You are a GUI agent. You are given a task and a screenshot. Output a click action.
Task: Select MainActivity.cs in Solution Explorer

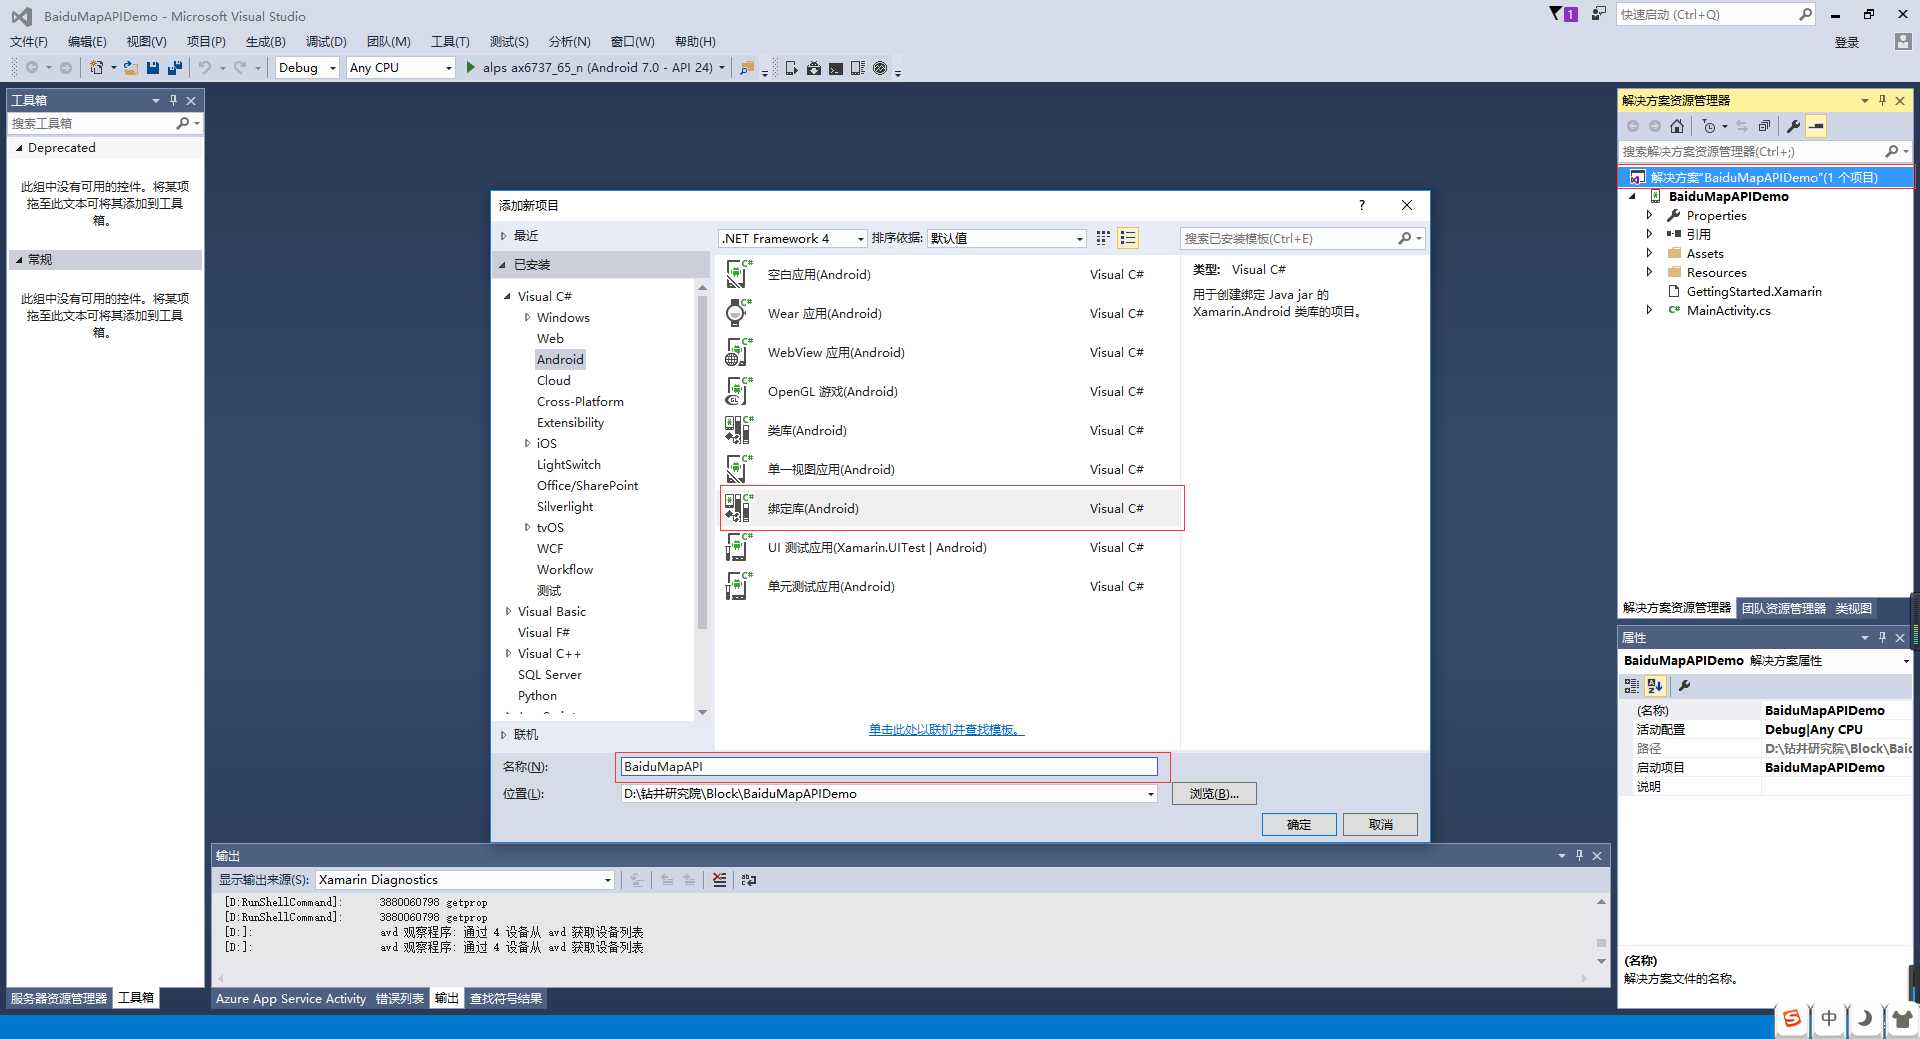tap(1728, 311)
